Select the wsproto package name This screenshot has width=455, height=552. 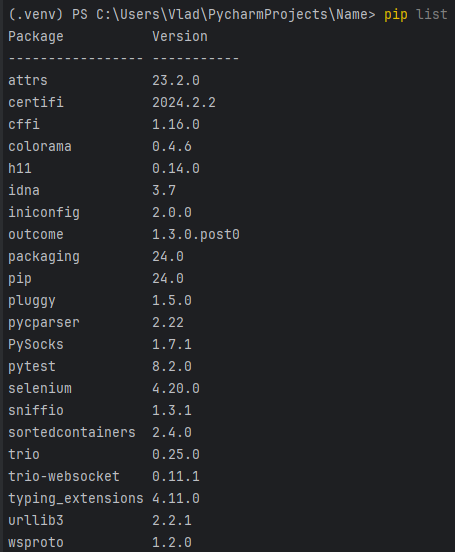click(x=36, y=543)
